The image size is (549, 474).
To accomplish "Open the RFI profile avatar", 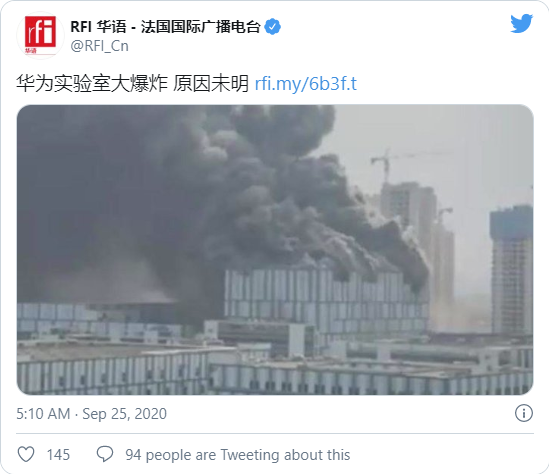I will pyautogui.click(x=40, y=35).
